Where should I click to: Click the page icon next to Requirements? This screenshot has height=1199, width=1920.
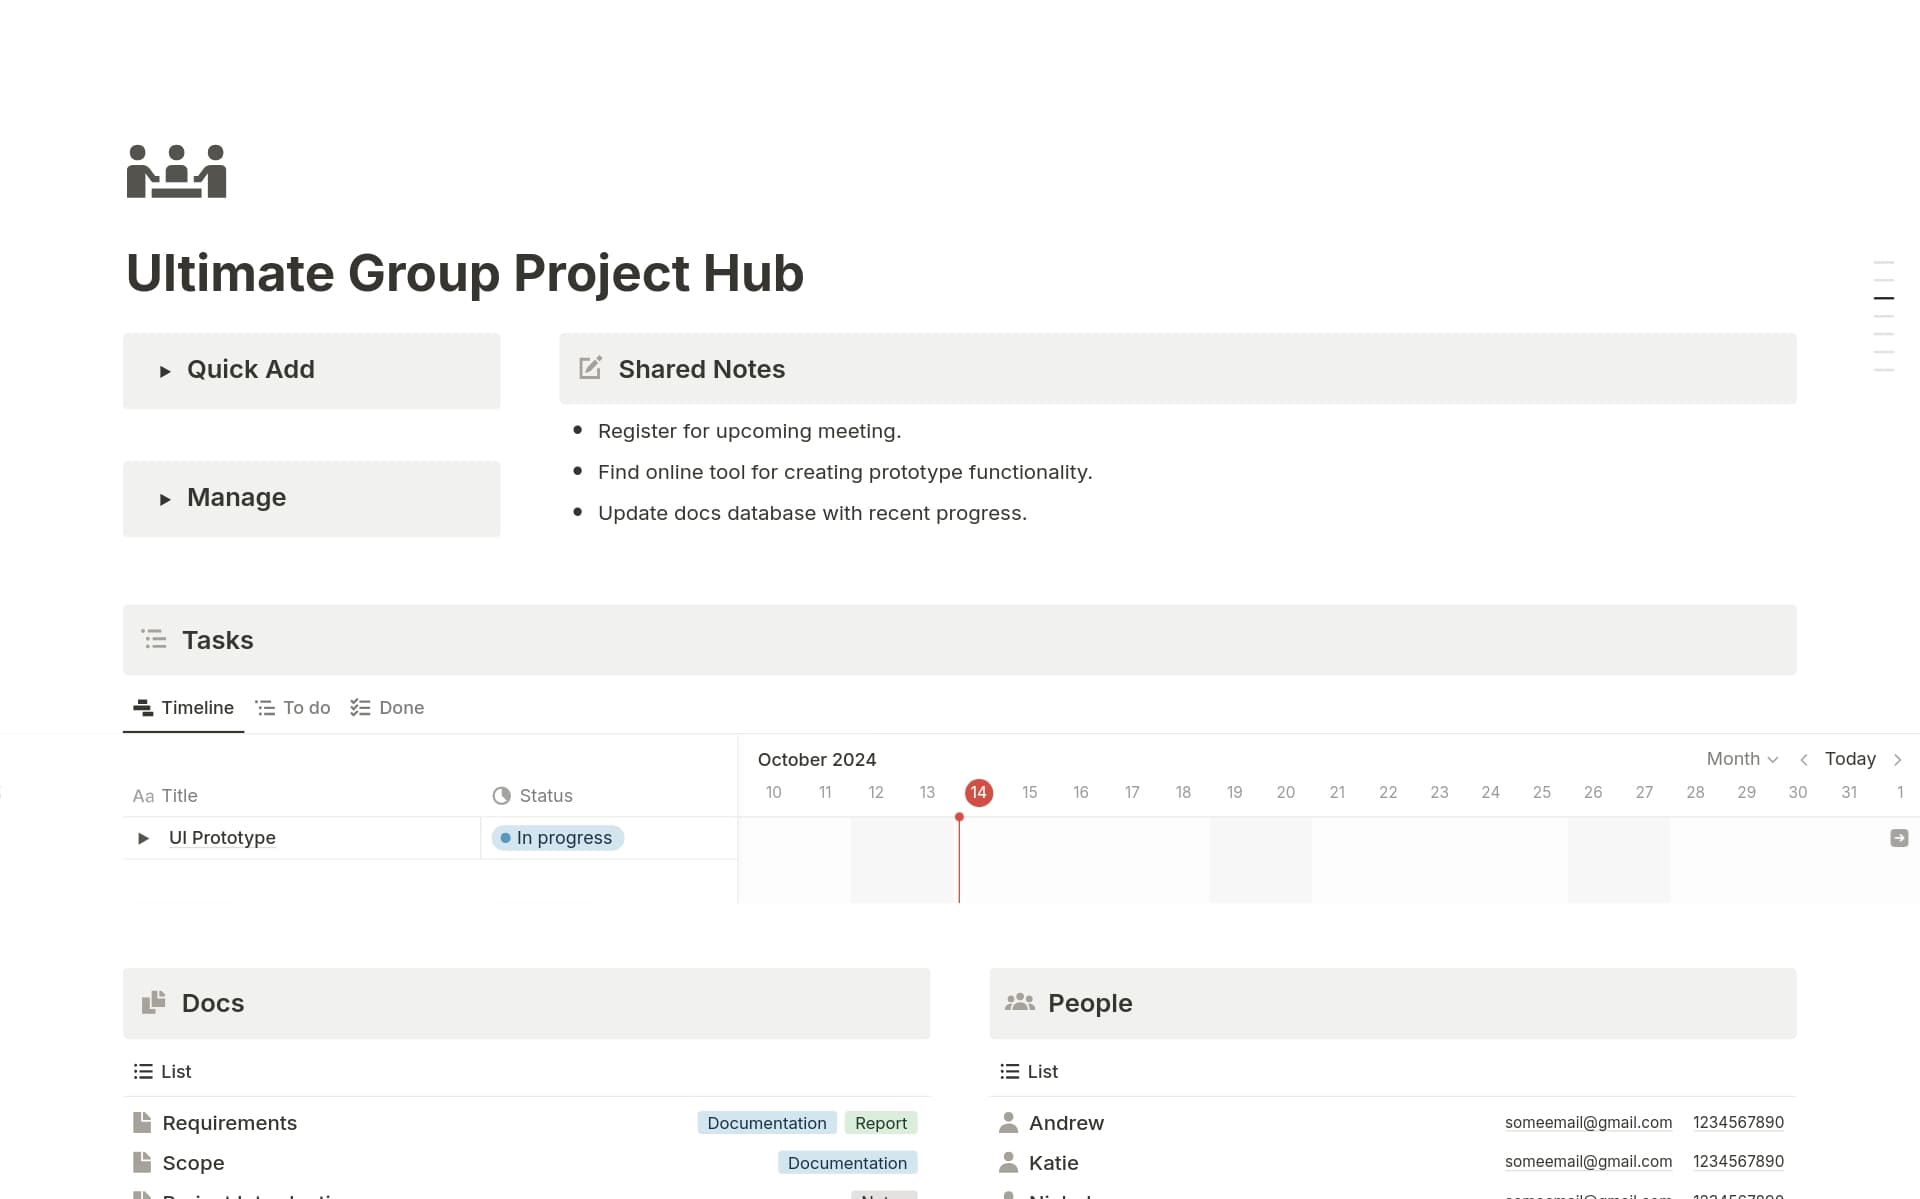pyautogui.click(x=142, y=1122)
